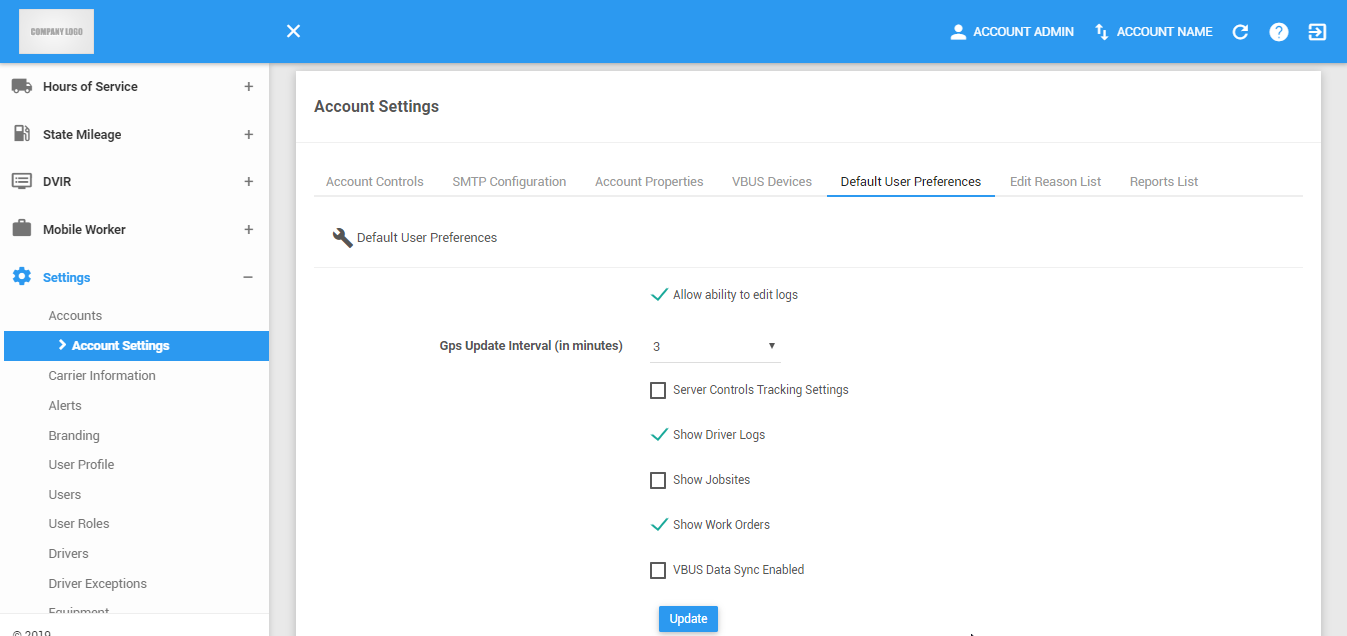This screenshot has height=636, width=1347.
Task: Click the company logo image
Action: click(56, 32)
